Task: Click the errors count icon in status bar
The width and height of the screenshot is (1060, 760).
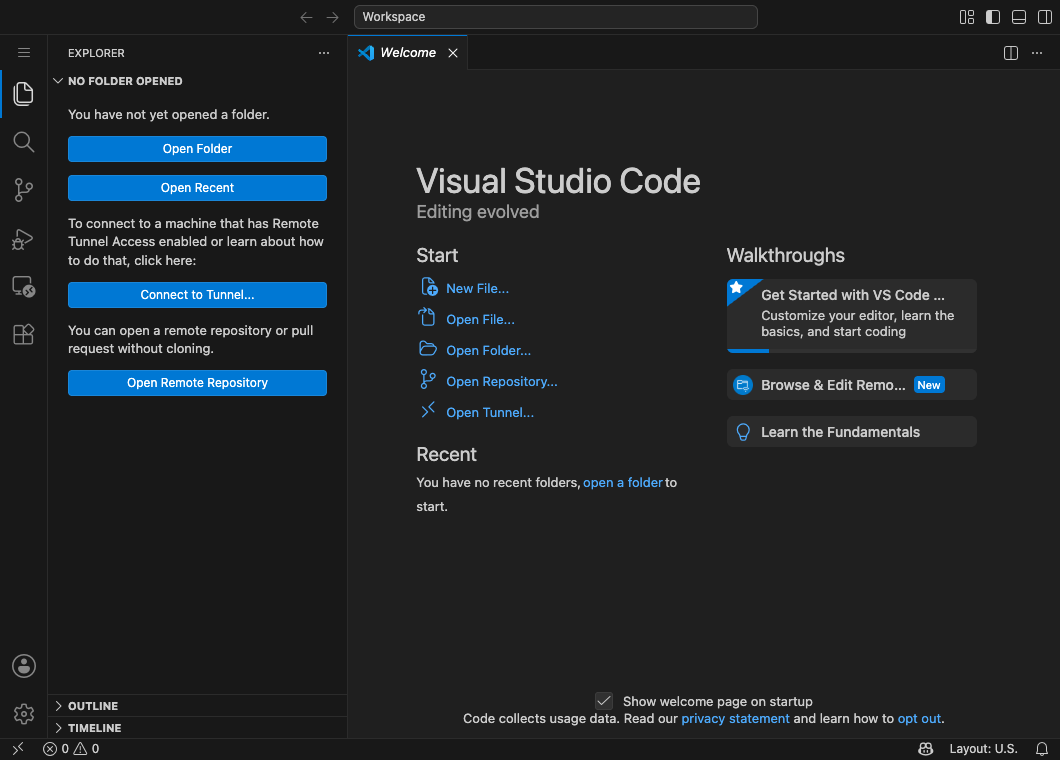Action: tap(50, 749)
